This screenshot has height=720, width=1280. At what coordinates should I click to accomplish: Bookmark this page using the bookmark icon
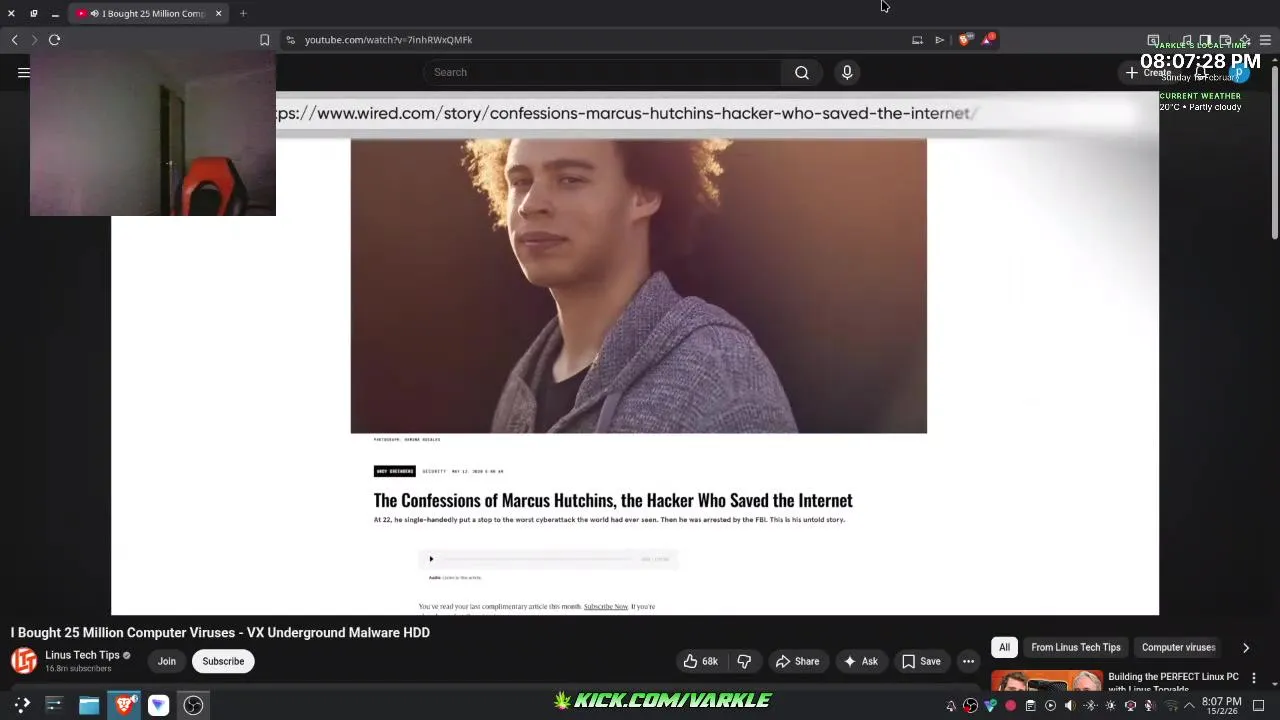(x=264, y=40)
